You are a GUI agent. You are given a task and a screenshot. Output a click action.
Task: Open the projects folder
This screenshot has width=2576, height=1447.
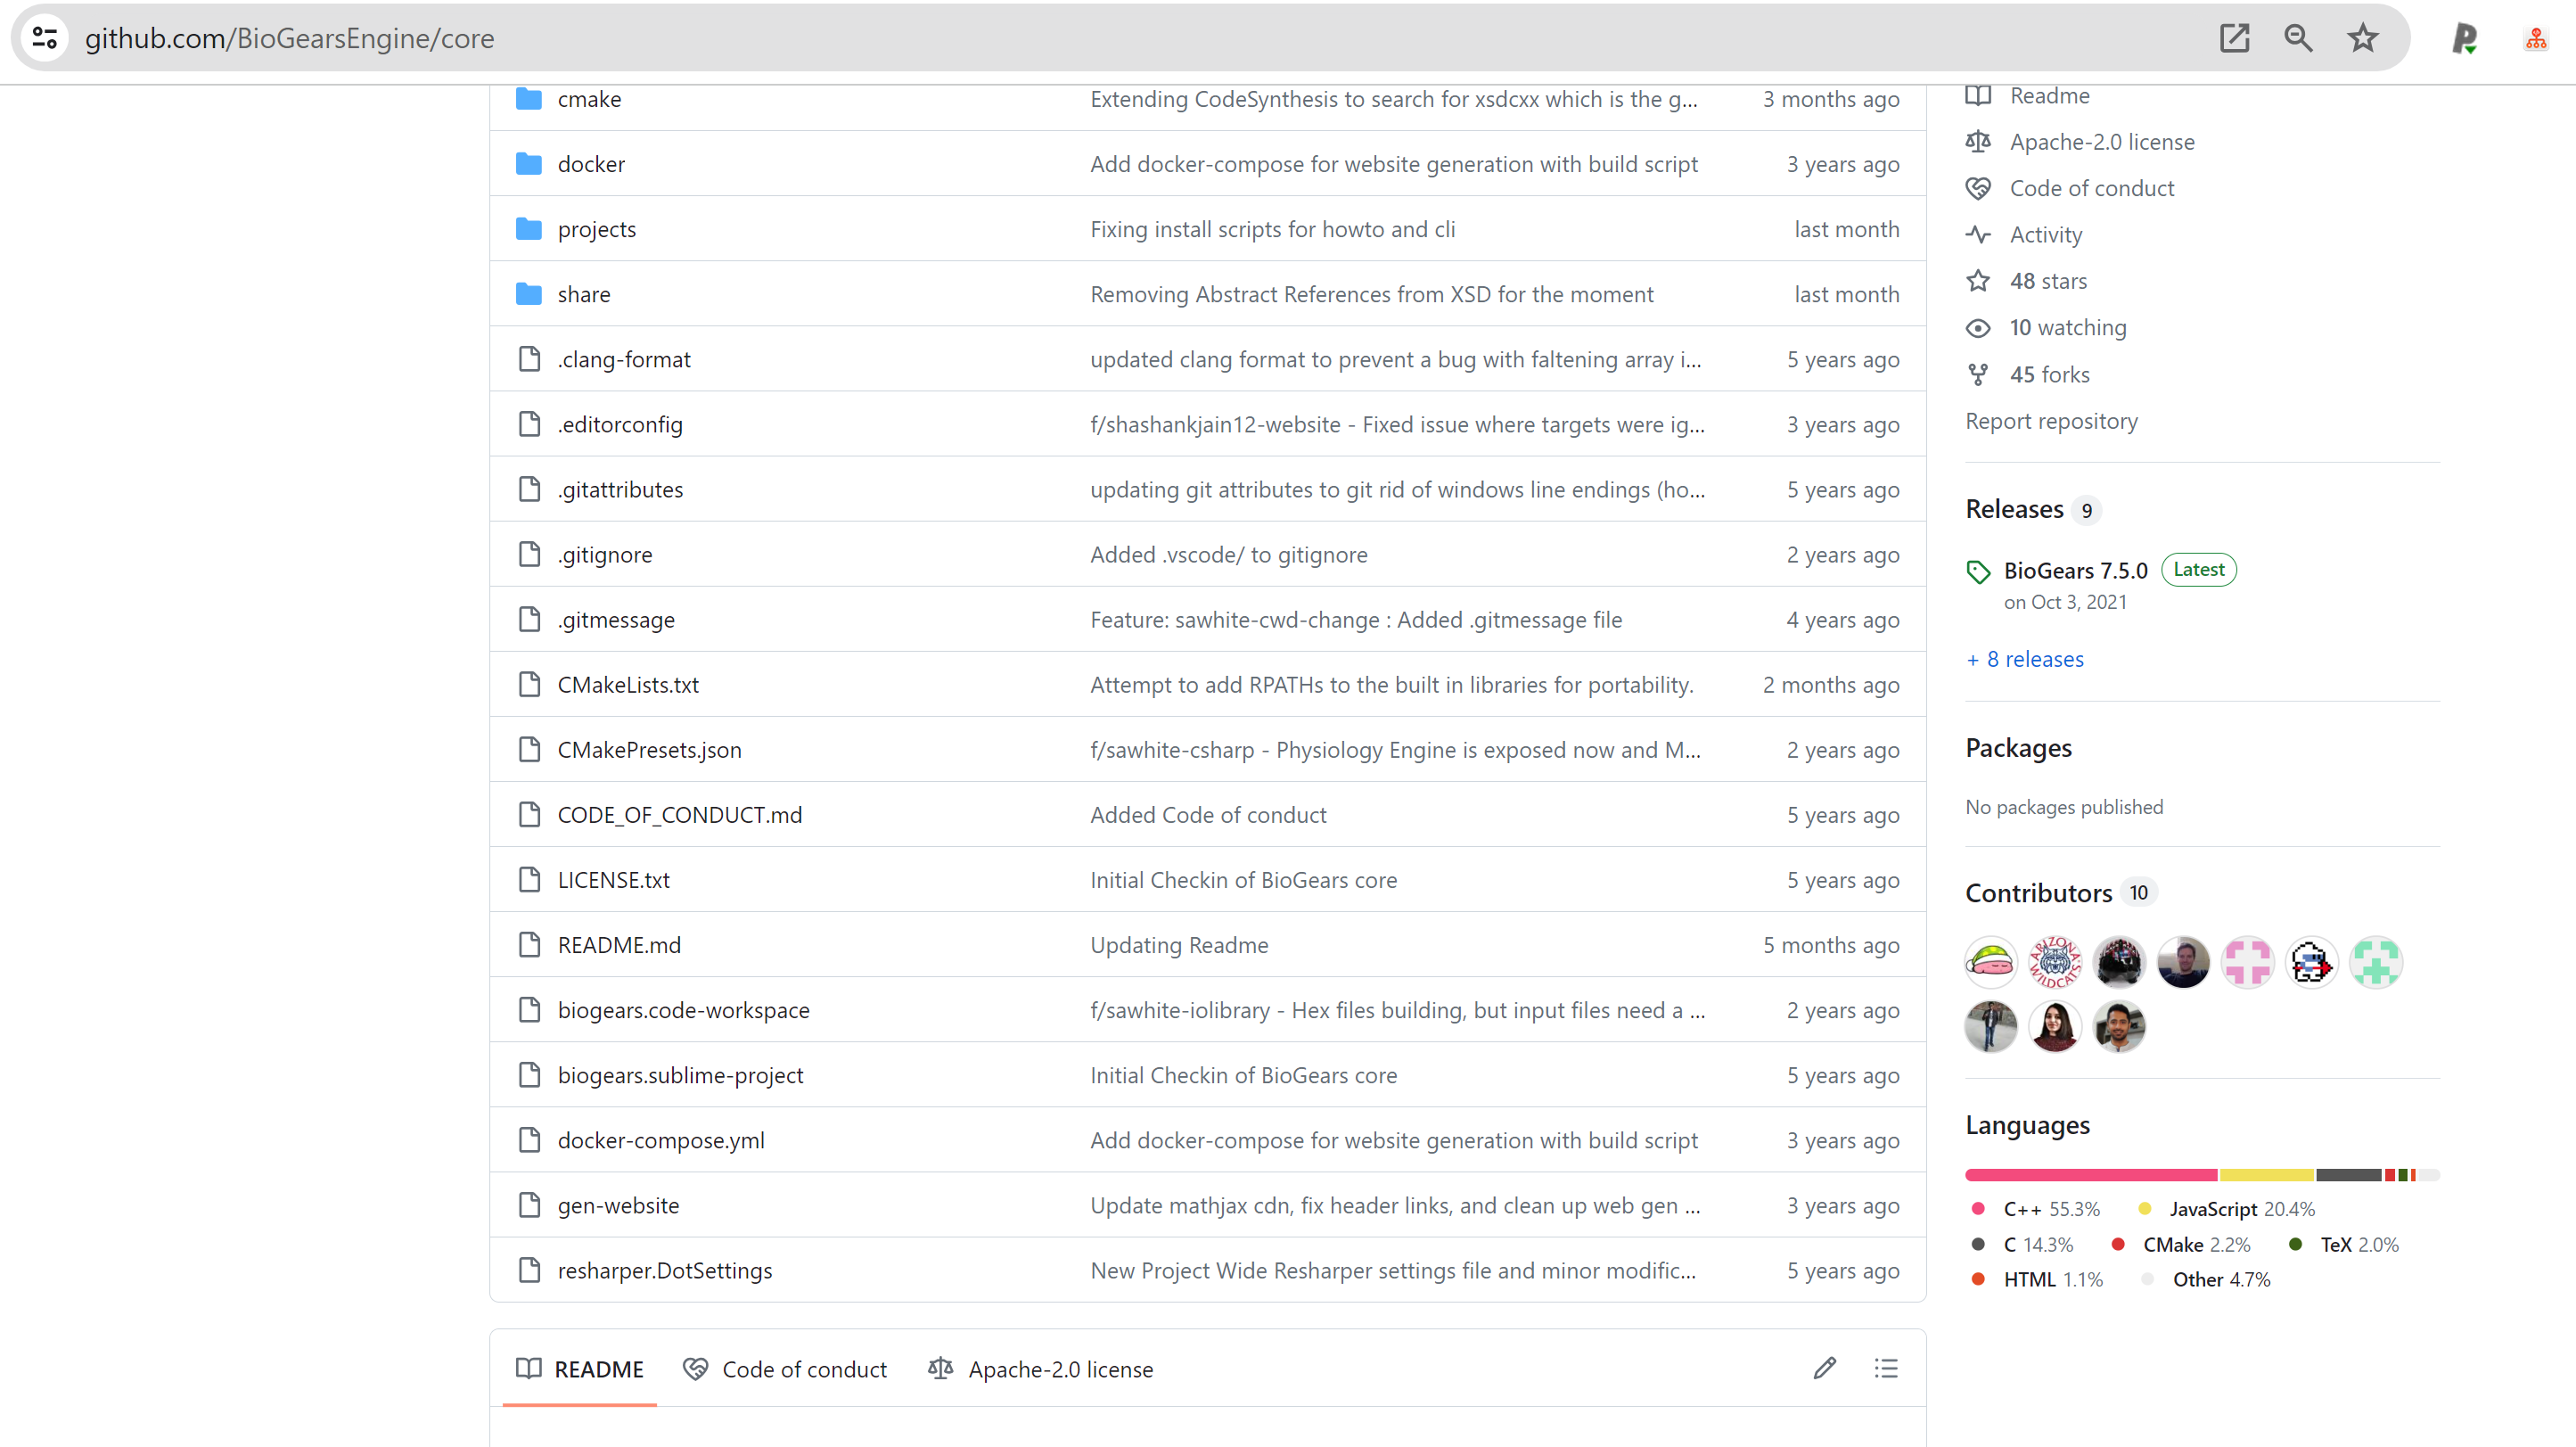596,229
